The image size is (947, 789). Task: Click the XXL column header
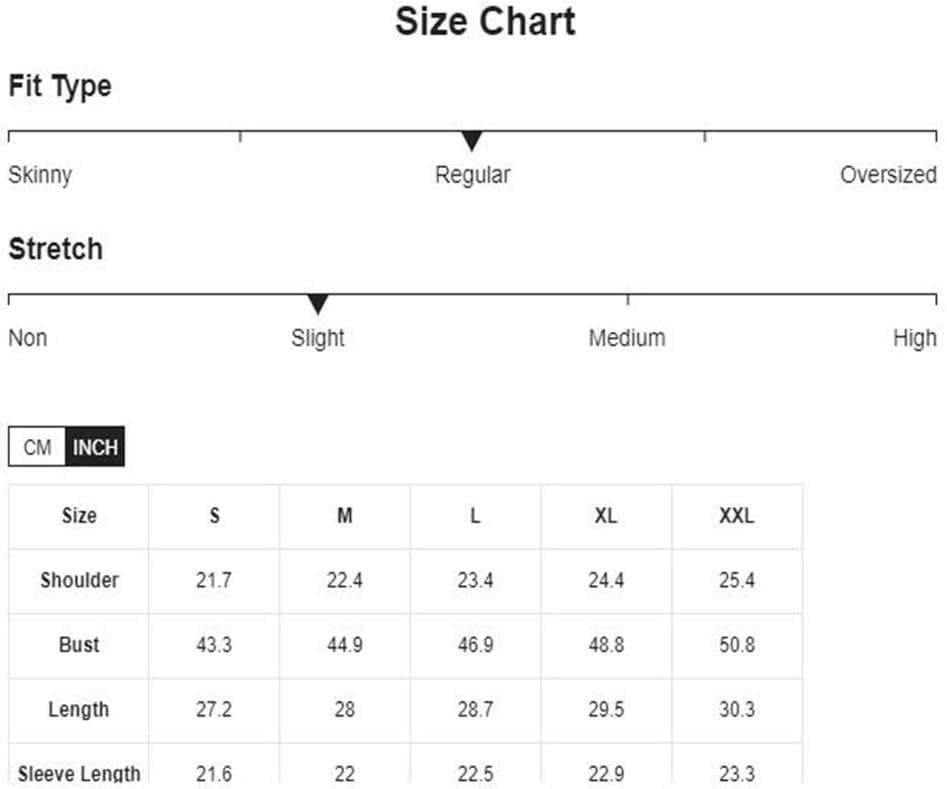pyautogui.click(x=737, y=516)
